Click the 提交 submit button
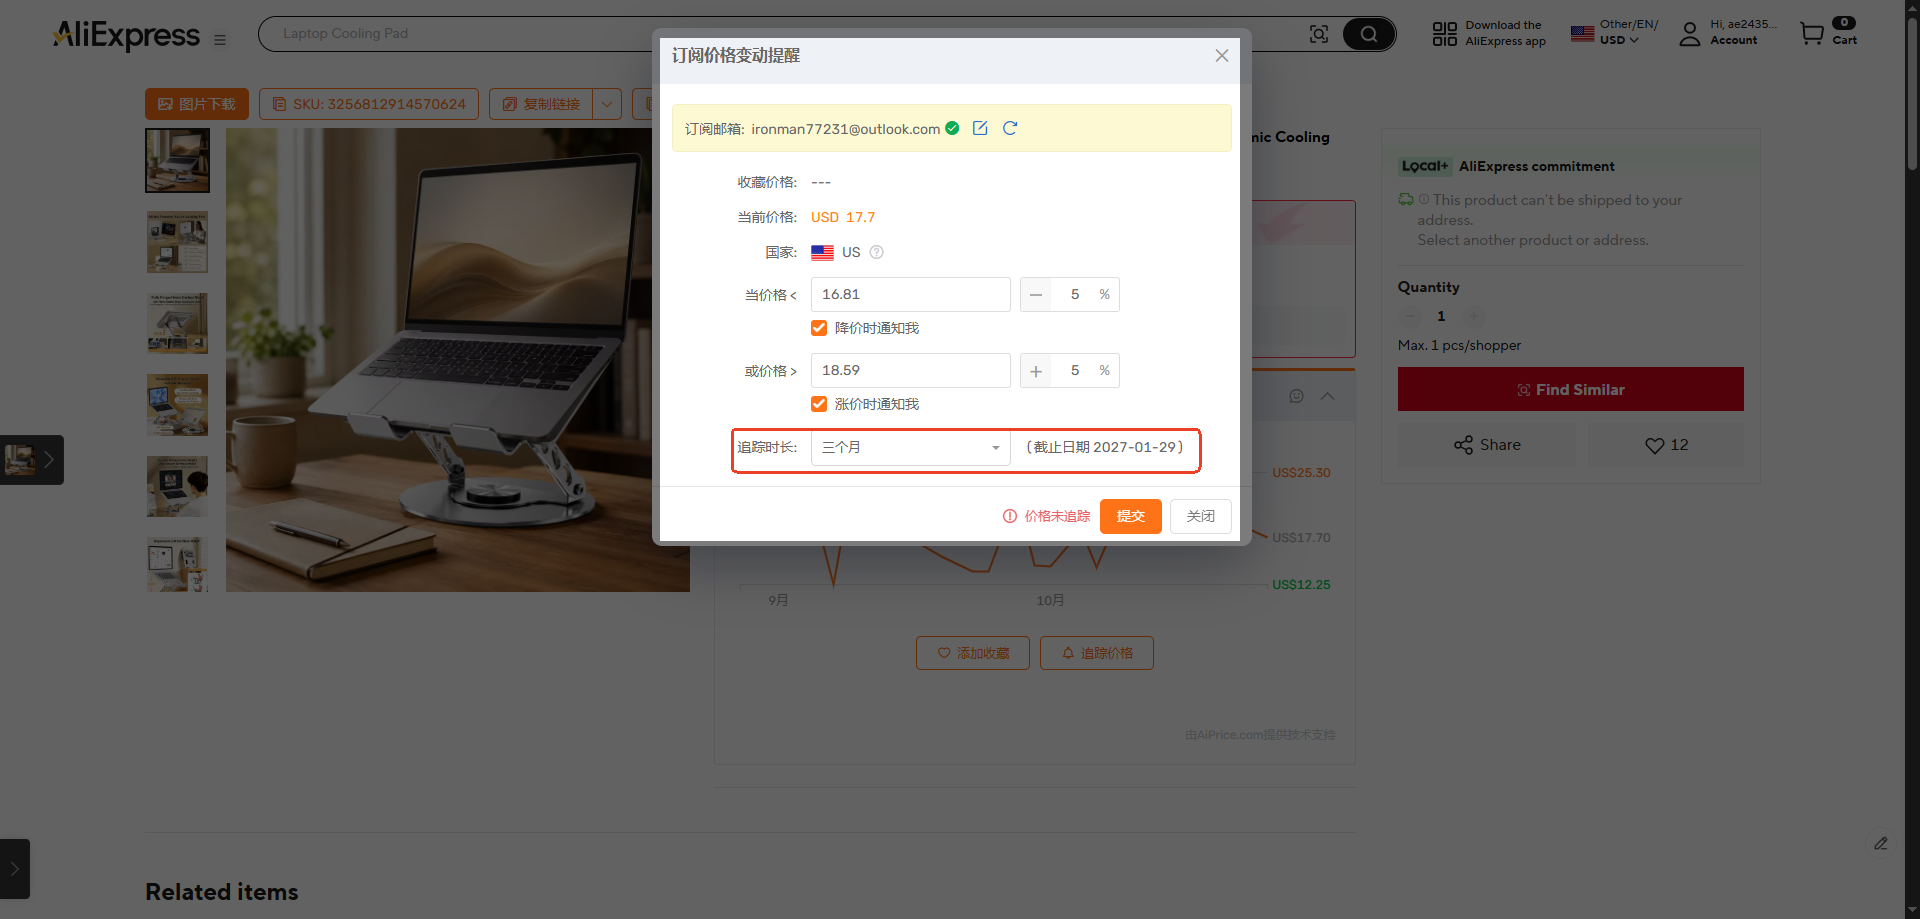 pos(1131,516)
